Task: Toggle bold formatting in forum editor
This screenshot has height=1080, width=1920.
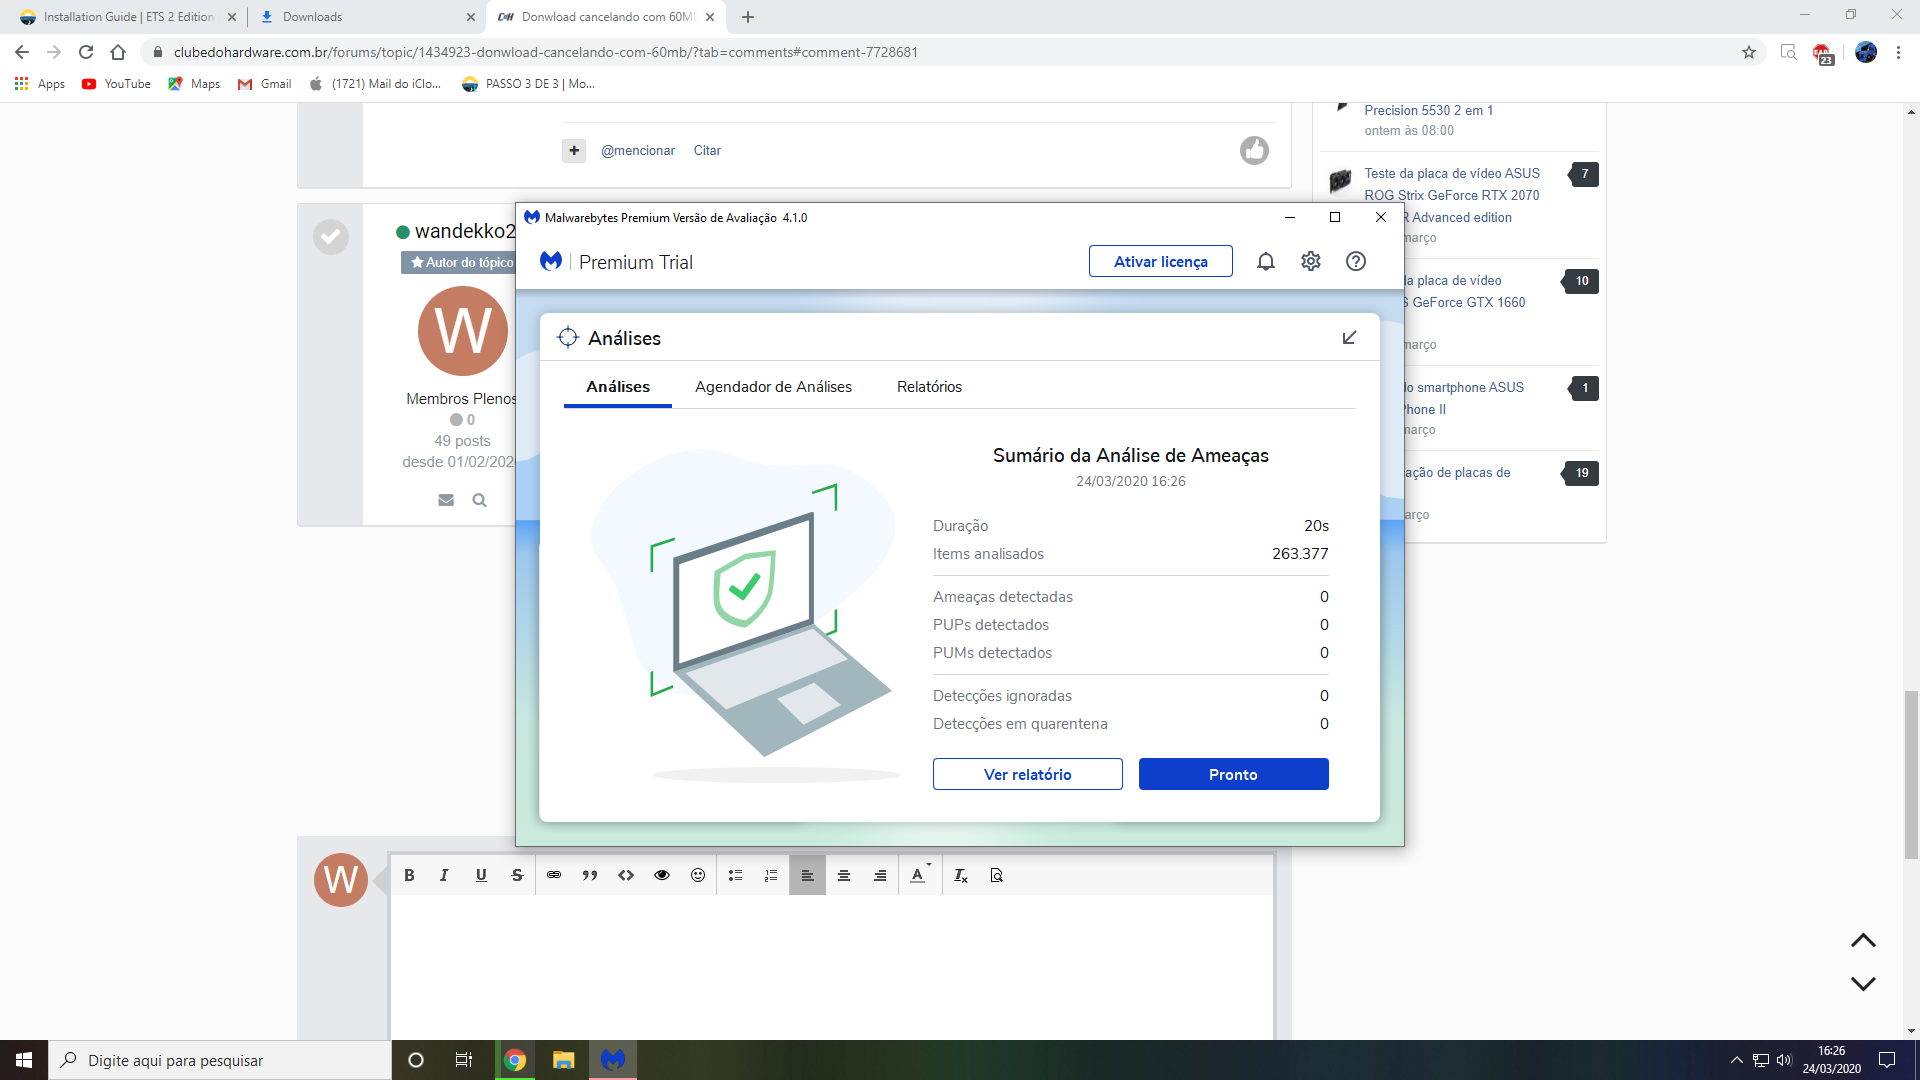Action: [409, 875]
